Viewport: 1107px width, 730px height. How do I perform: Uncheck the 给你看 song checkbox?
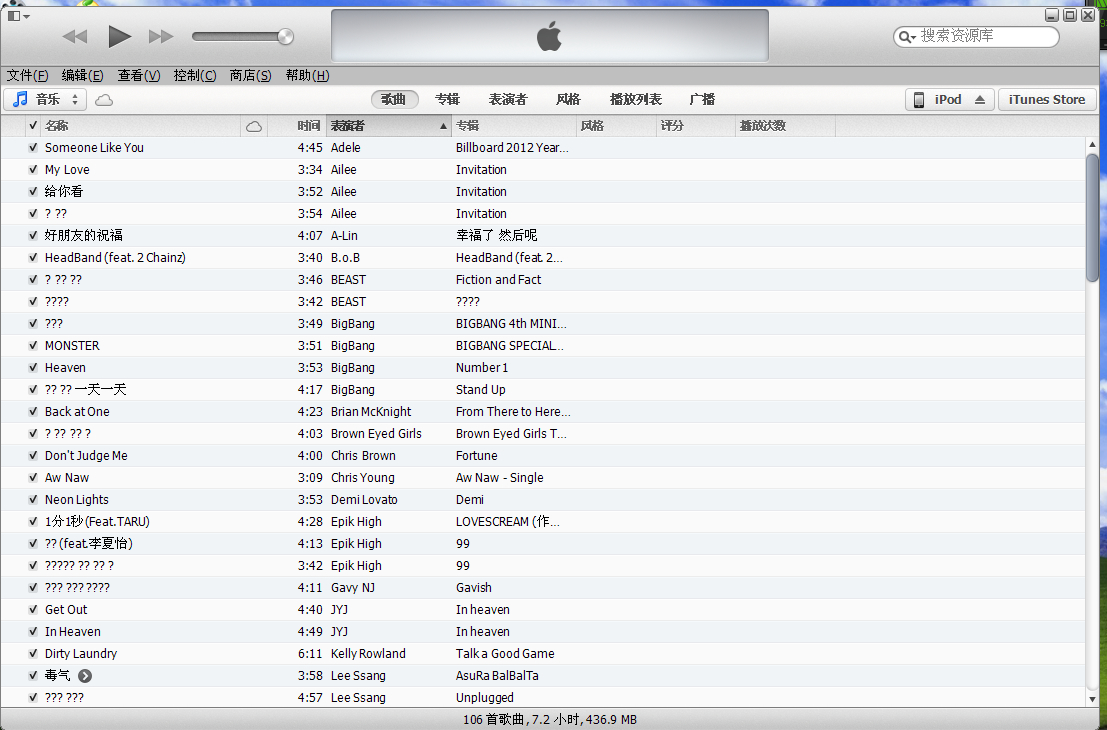click(32, 191)
